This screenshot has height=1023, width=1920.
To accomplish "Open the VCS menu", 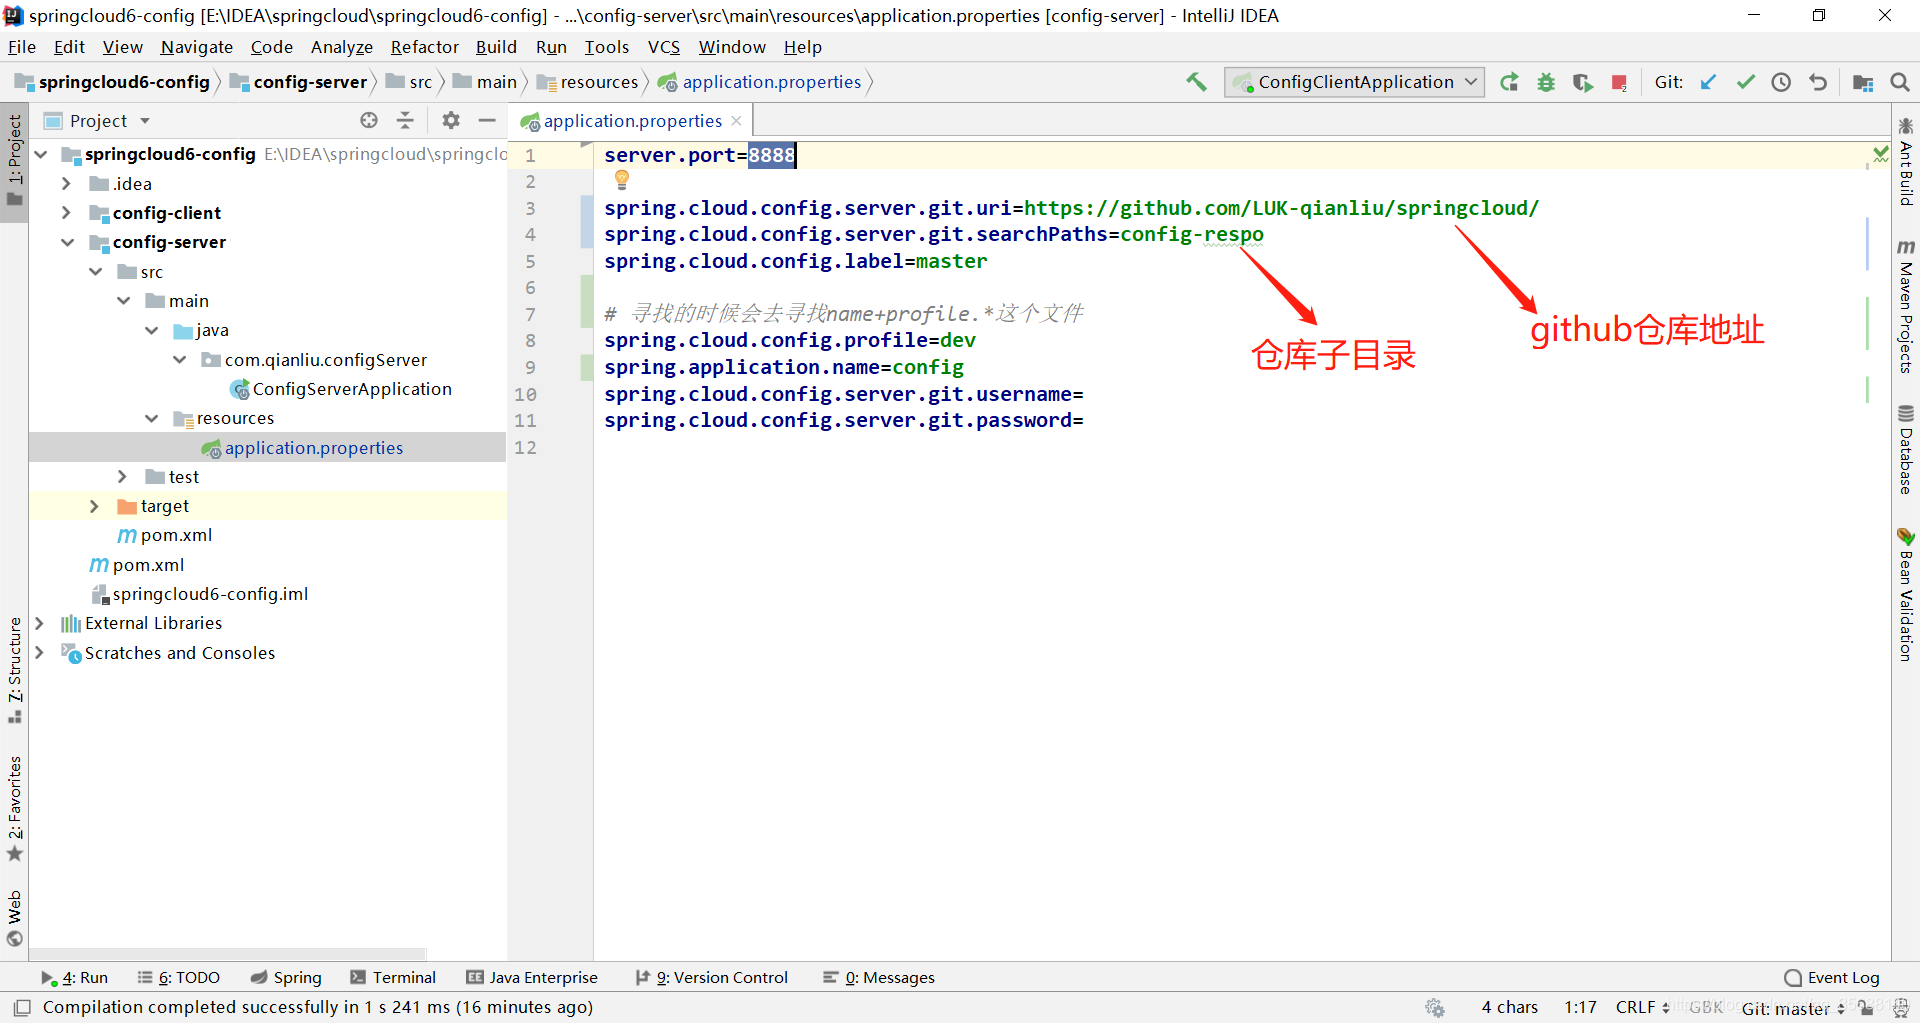I will click(x=663, y=47).
